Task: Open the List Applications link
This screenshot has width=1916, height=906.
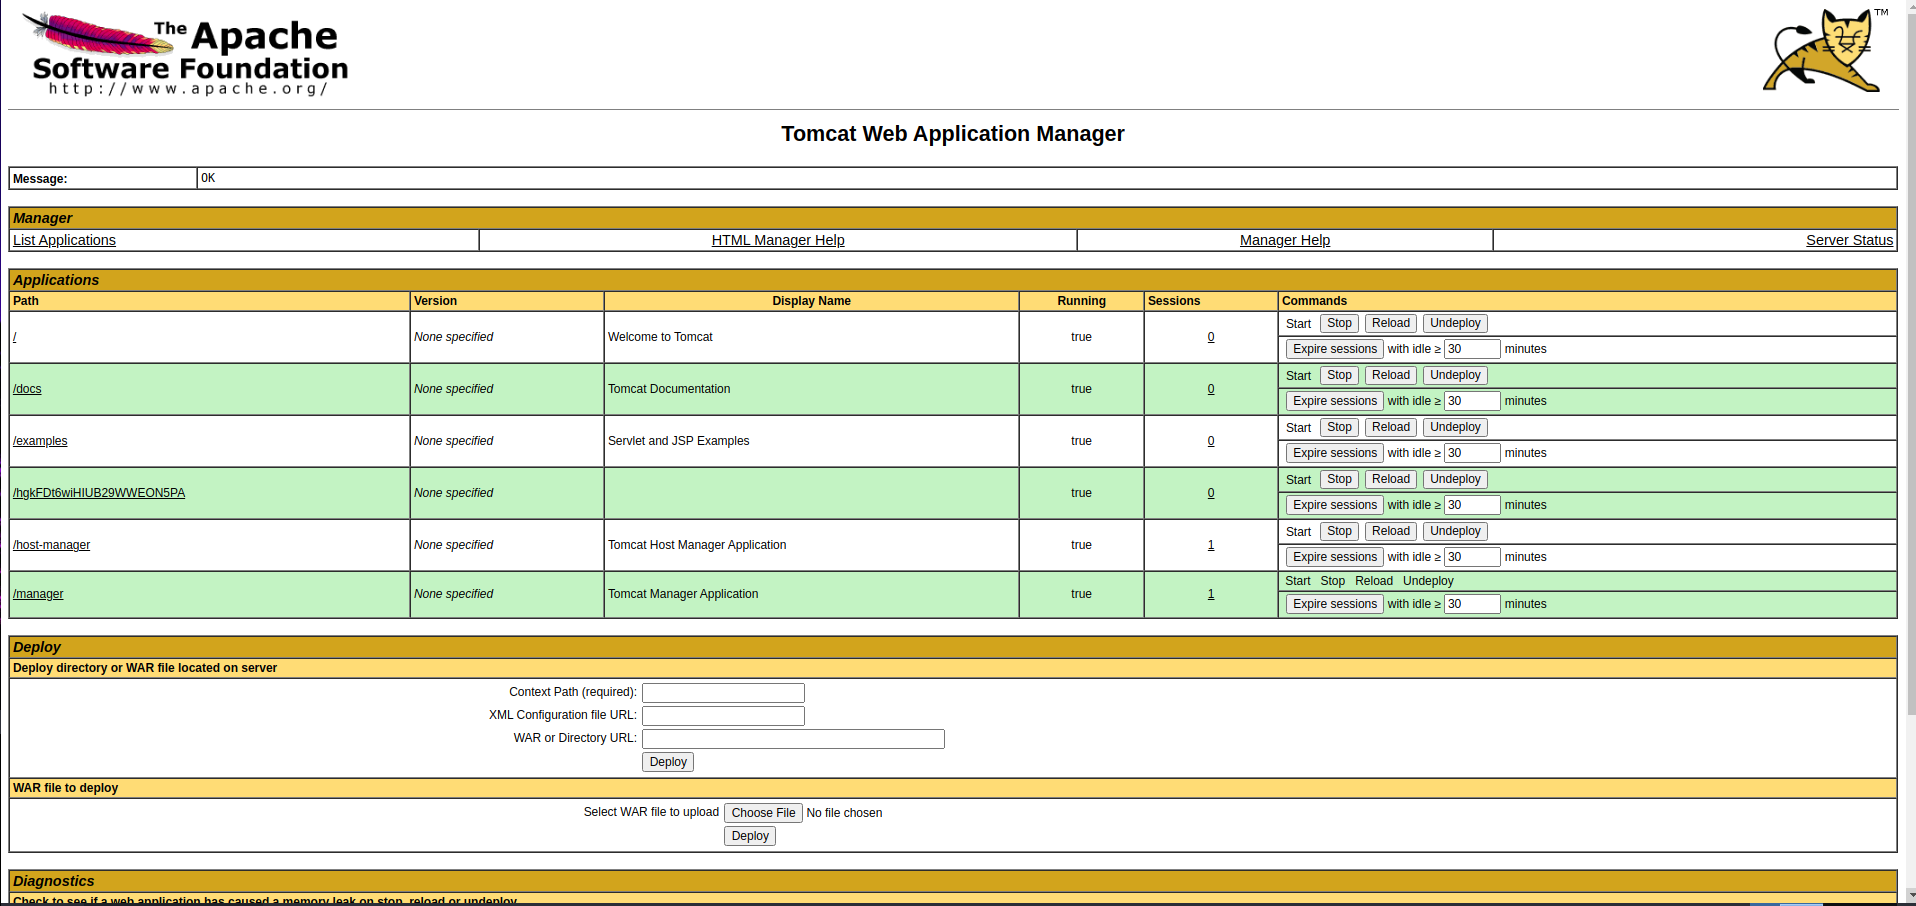Action: [x=64, y=240]
